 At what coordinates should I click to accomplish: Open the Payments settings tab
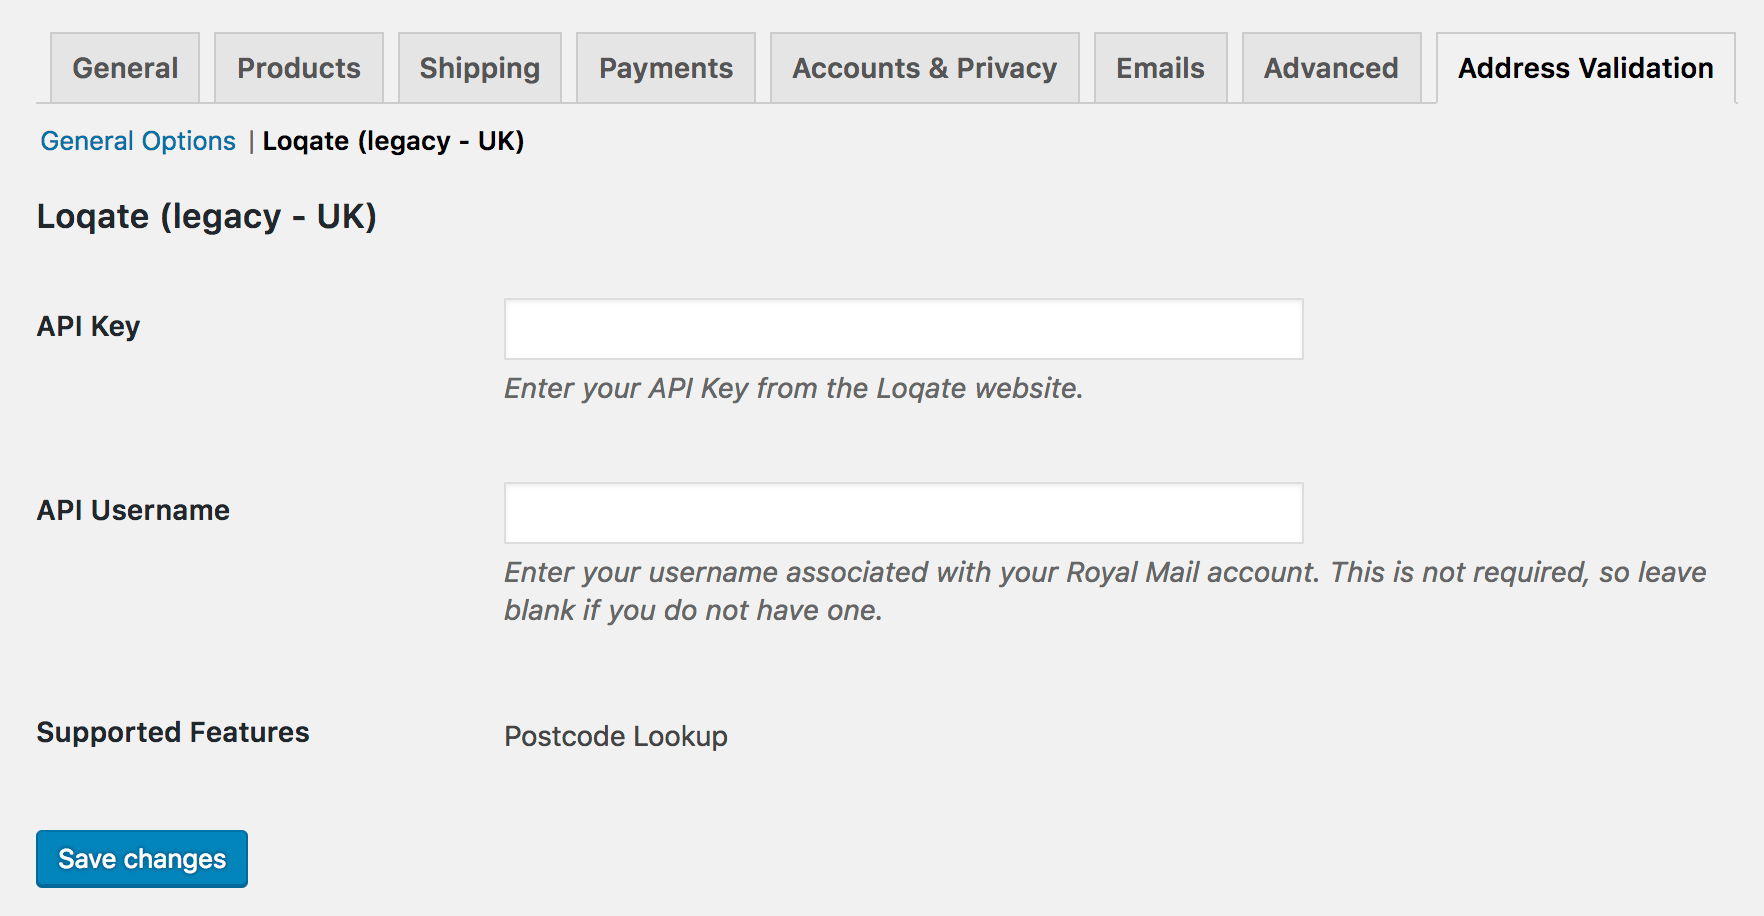pos(665,67)
